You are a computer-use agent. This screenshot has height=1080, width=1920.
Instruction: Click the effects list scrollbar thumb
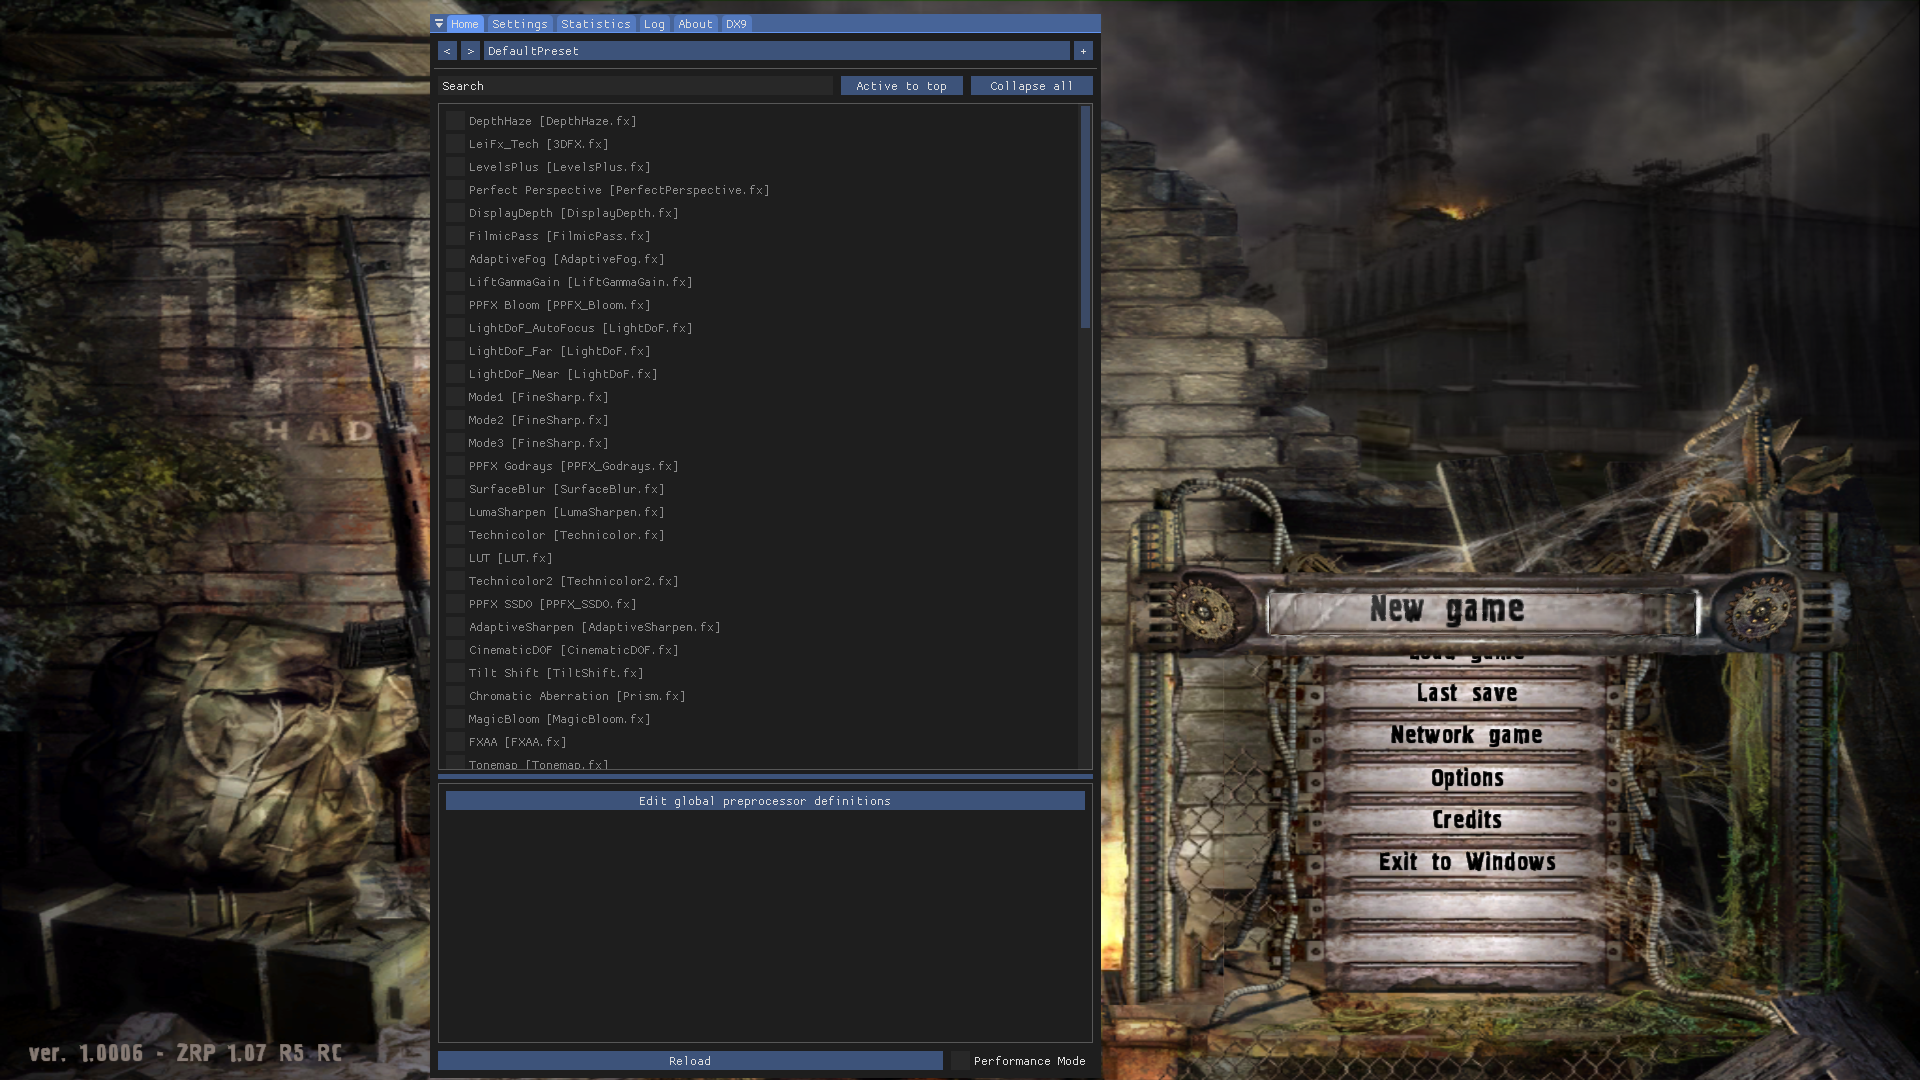pyautogui.click(x=1085, y=217)
